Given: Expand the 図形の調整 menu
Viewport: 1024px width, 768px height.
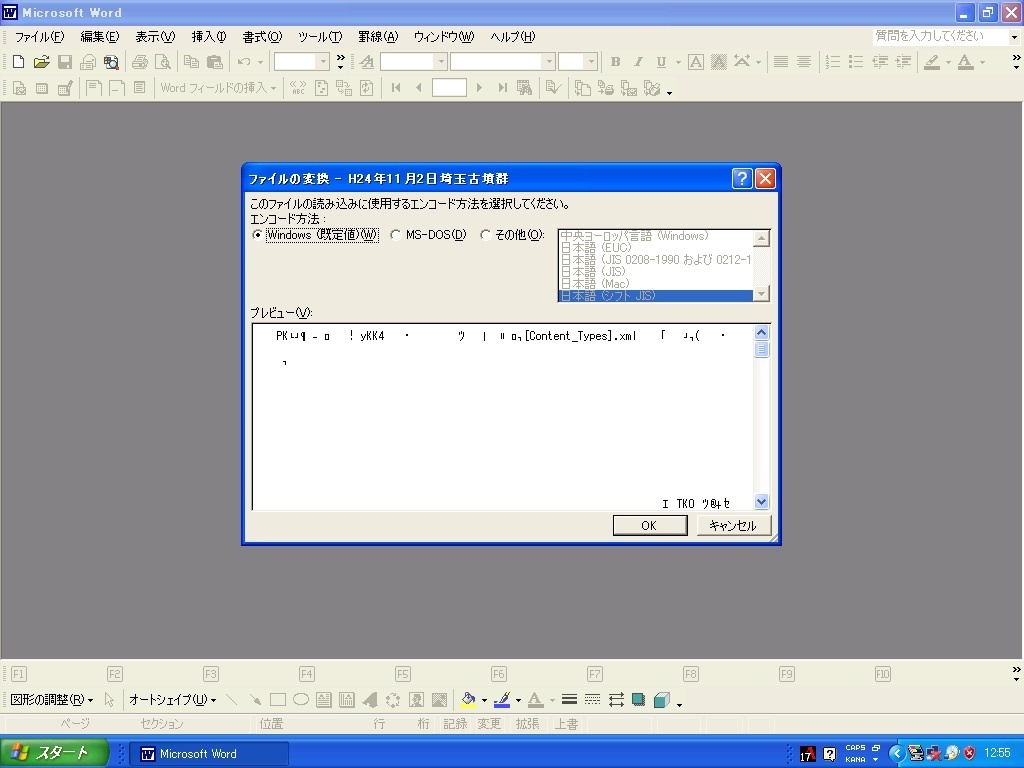Looking at the screenshot, I should (x=52, y=700).
